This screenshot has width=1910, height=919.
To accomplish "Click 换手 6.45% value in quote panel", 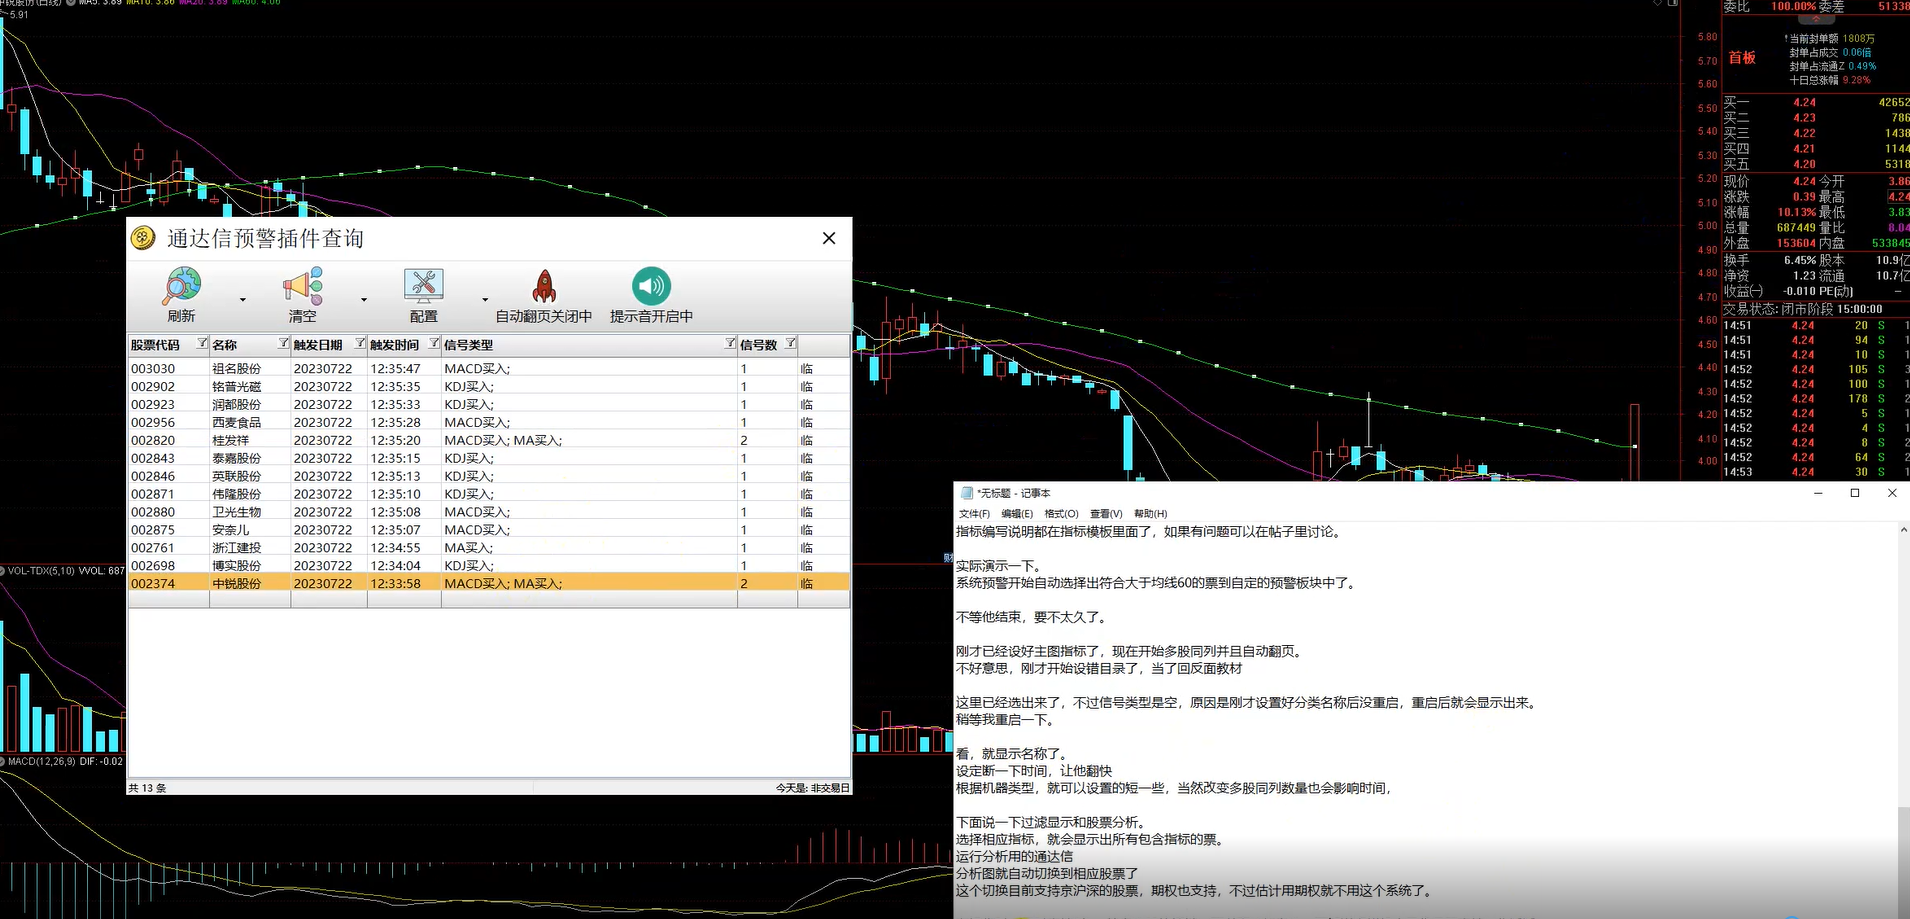I will pos(1800,260).
